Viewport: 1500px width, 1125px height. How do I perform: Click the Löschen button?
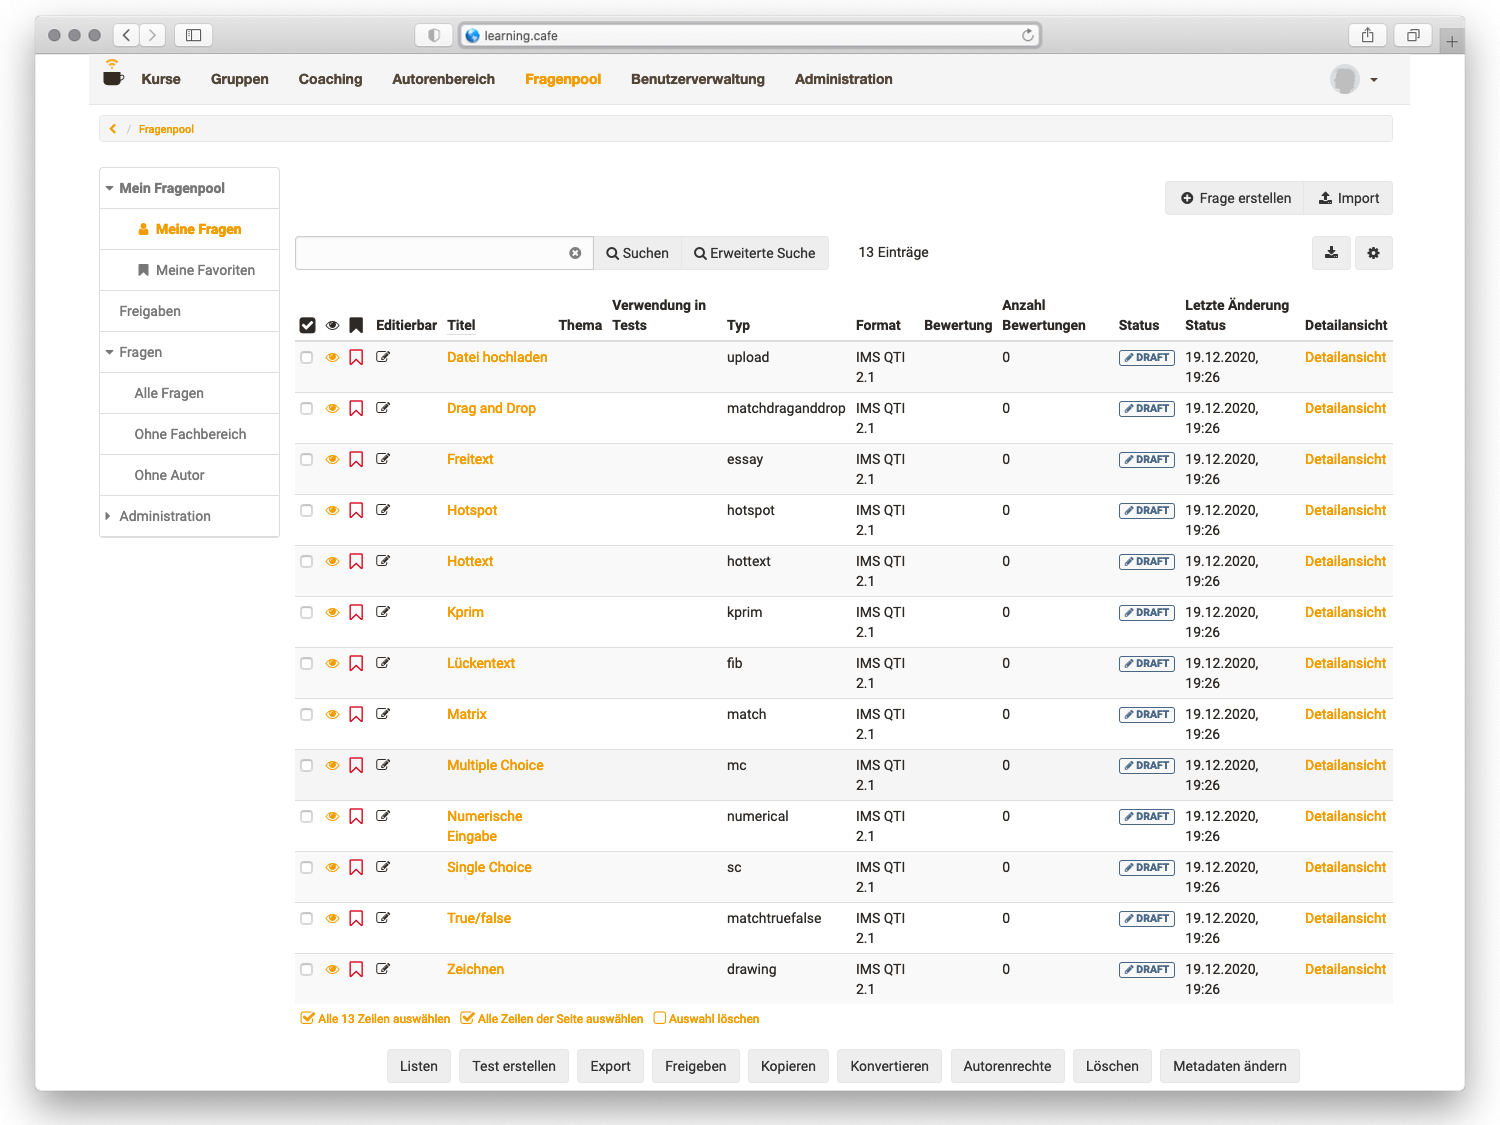point(1112,1066)
